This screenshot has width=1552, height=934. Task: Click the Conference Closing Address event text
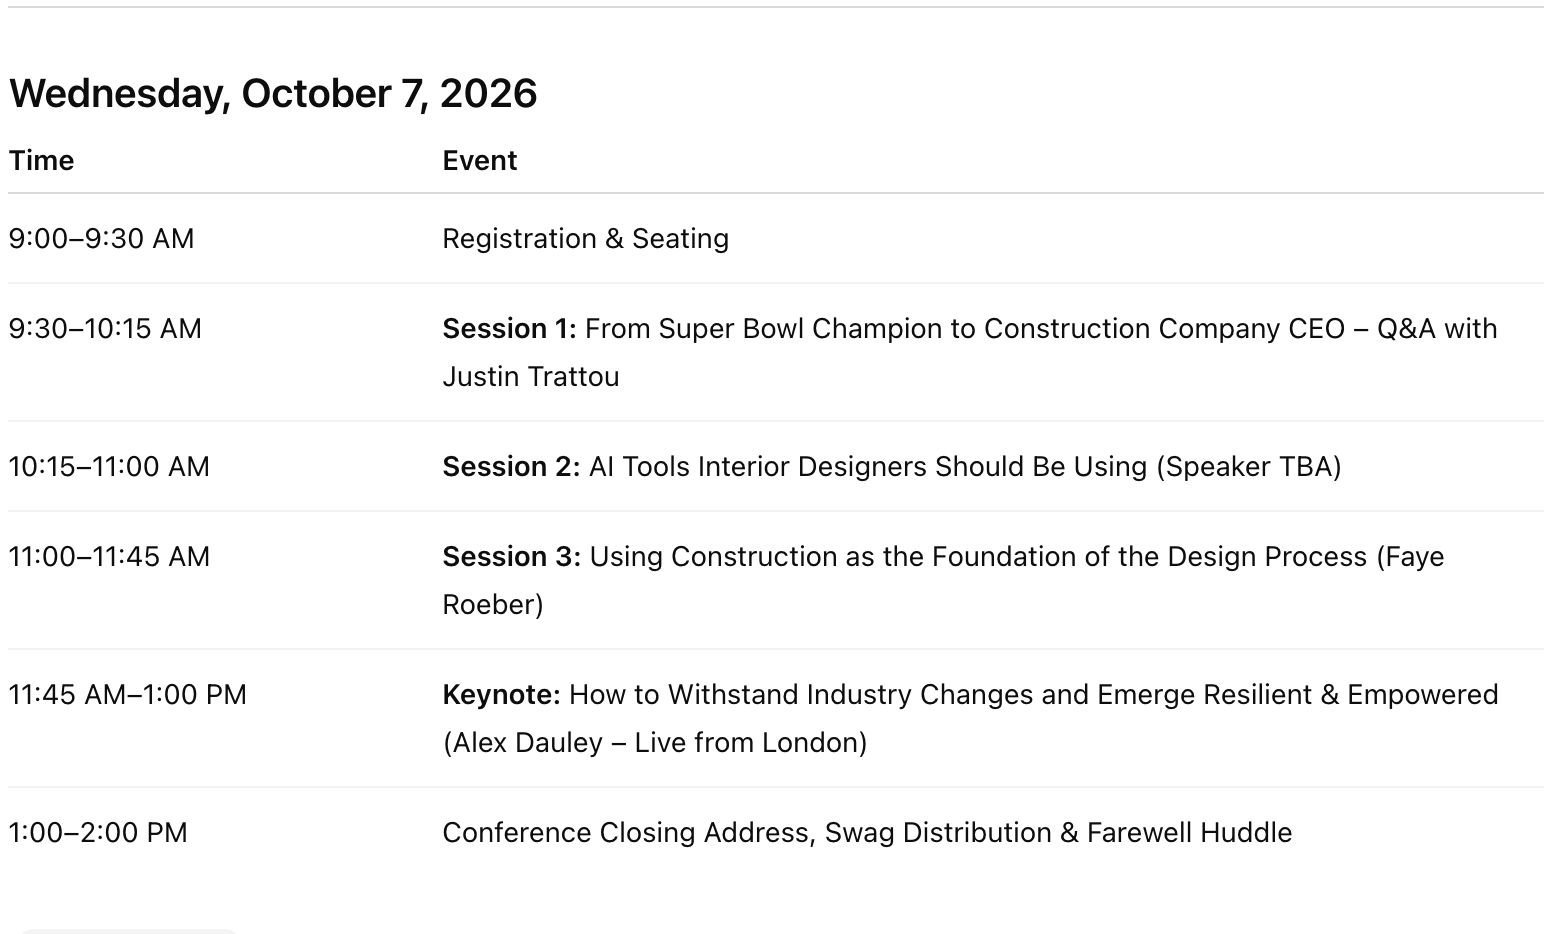click(626, 832)
